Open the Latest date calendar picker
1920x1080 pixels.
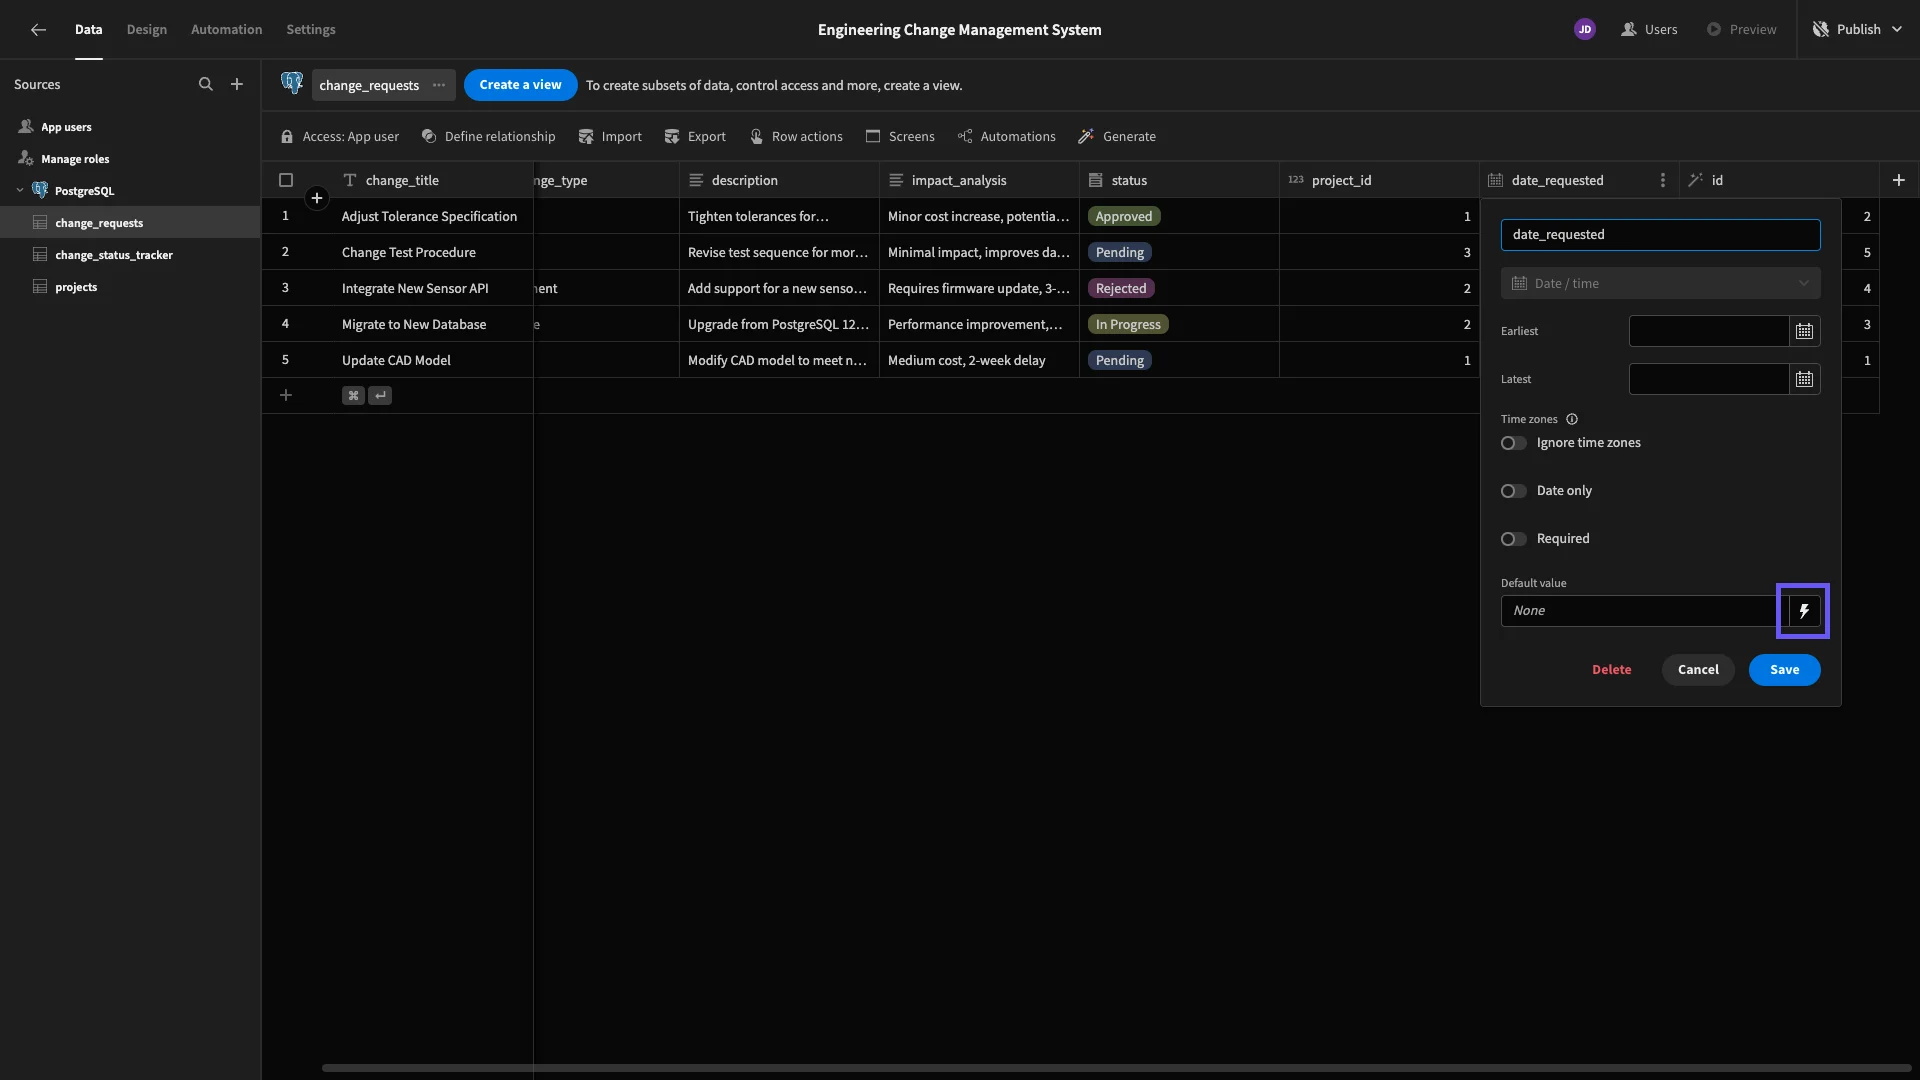[x=1804, y=379]
